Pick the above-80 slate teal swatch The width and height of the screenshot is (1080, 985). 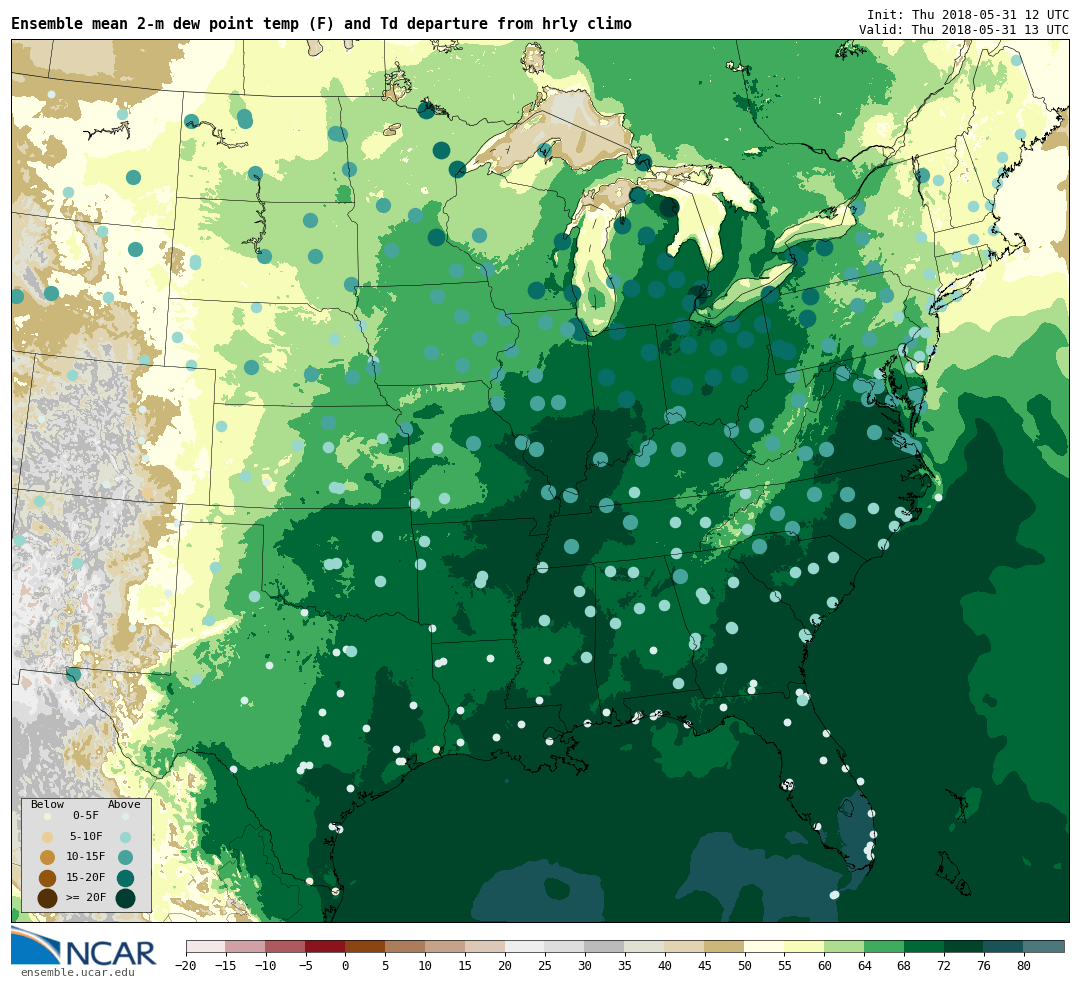1044,946
